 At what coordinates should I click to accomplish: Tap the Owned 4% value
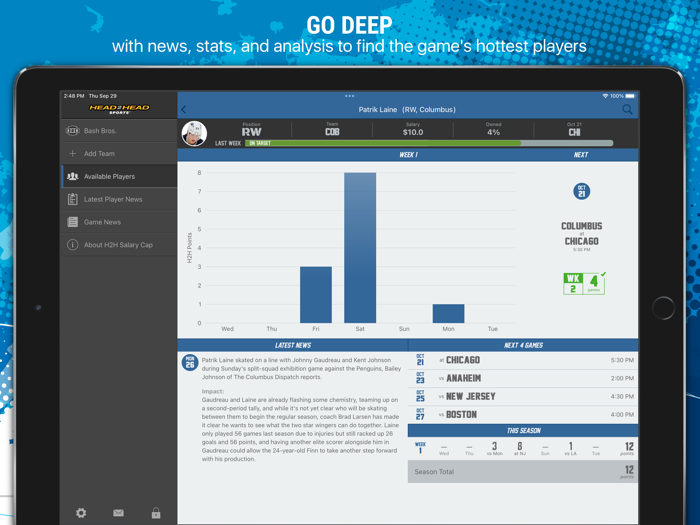pos(493,130)
